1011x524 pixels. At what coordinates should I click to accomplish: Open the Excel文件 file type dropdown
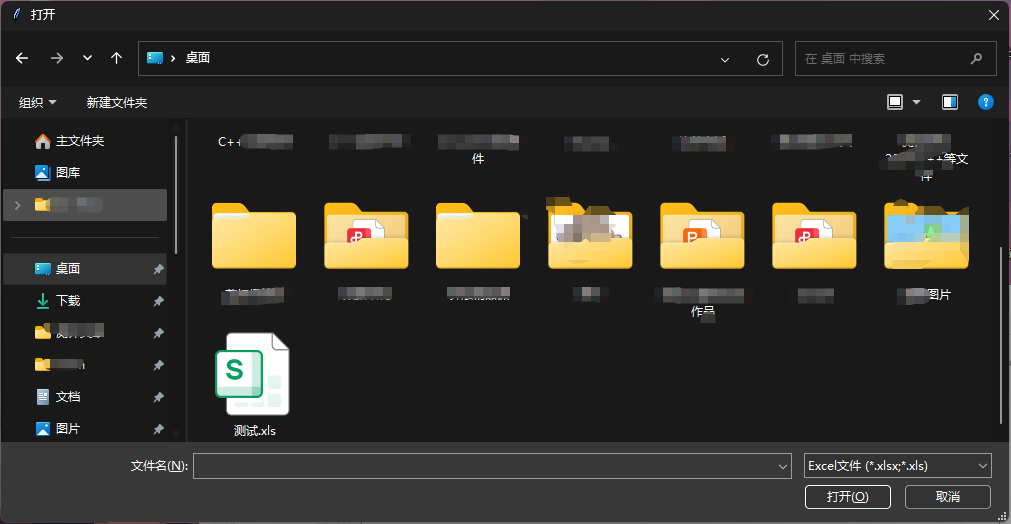tap(898, 465)
